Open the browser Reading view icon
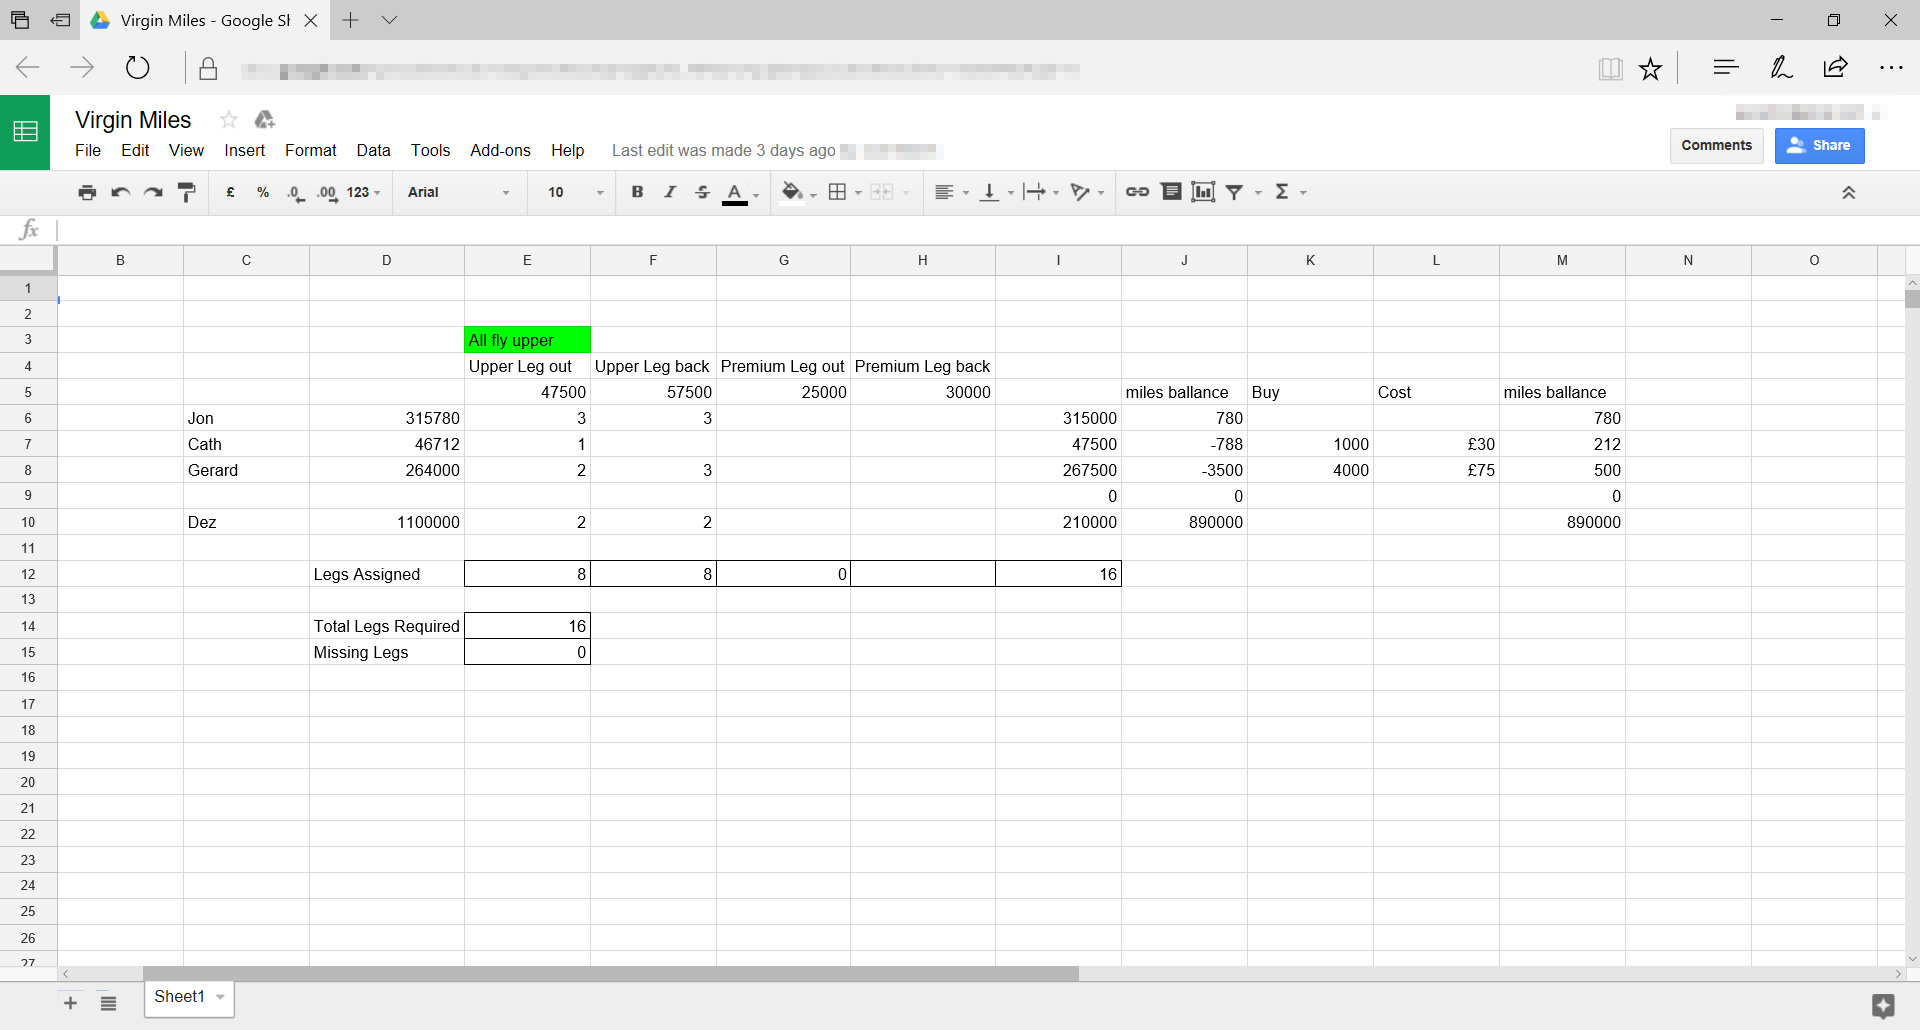Screen dimensions: 1920x1030 click(x=1610, y=68)
